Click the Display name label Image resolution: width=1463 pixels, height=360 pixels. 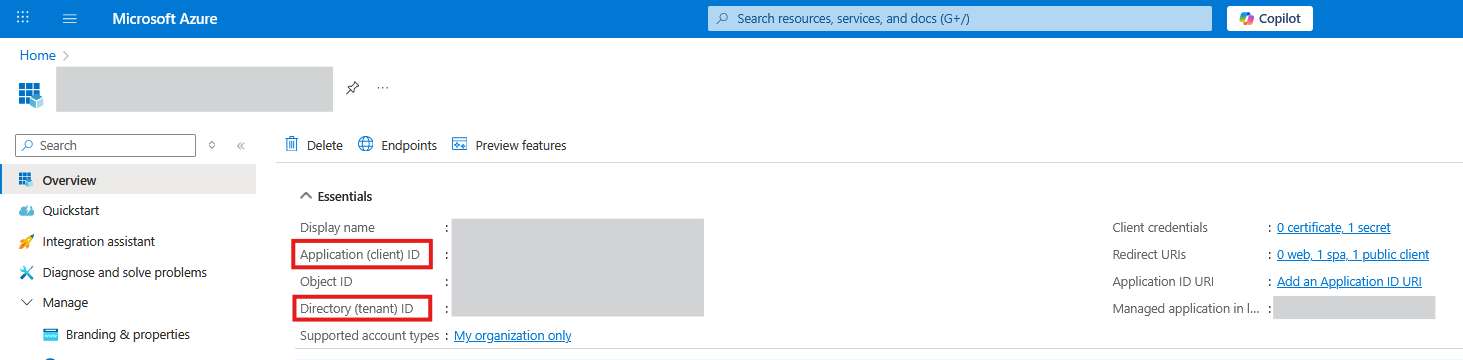point(337,228)
